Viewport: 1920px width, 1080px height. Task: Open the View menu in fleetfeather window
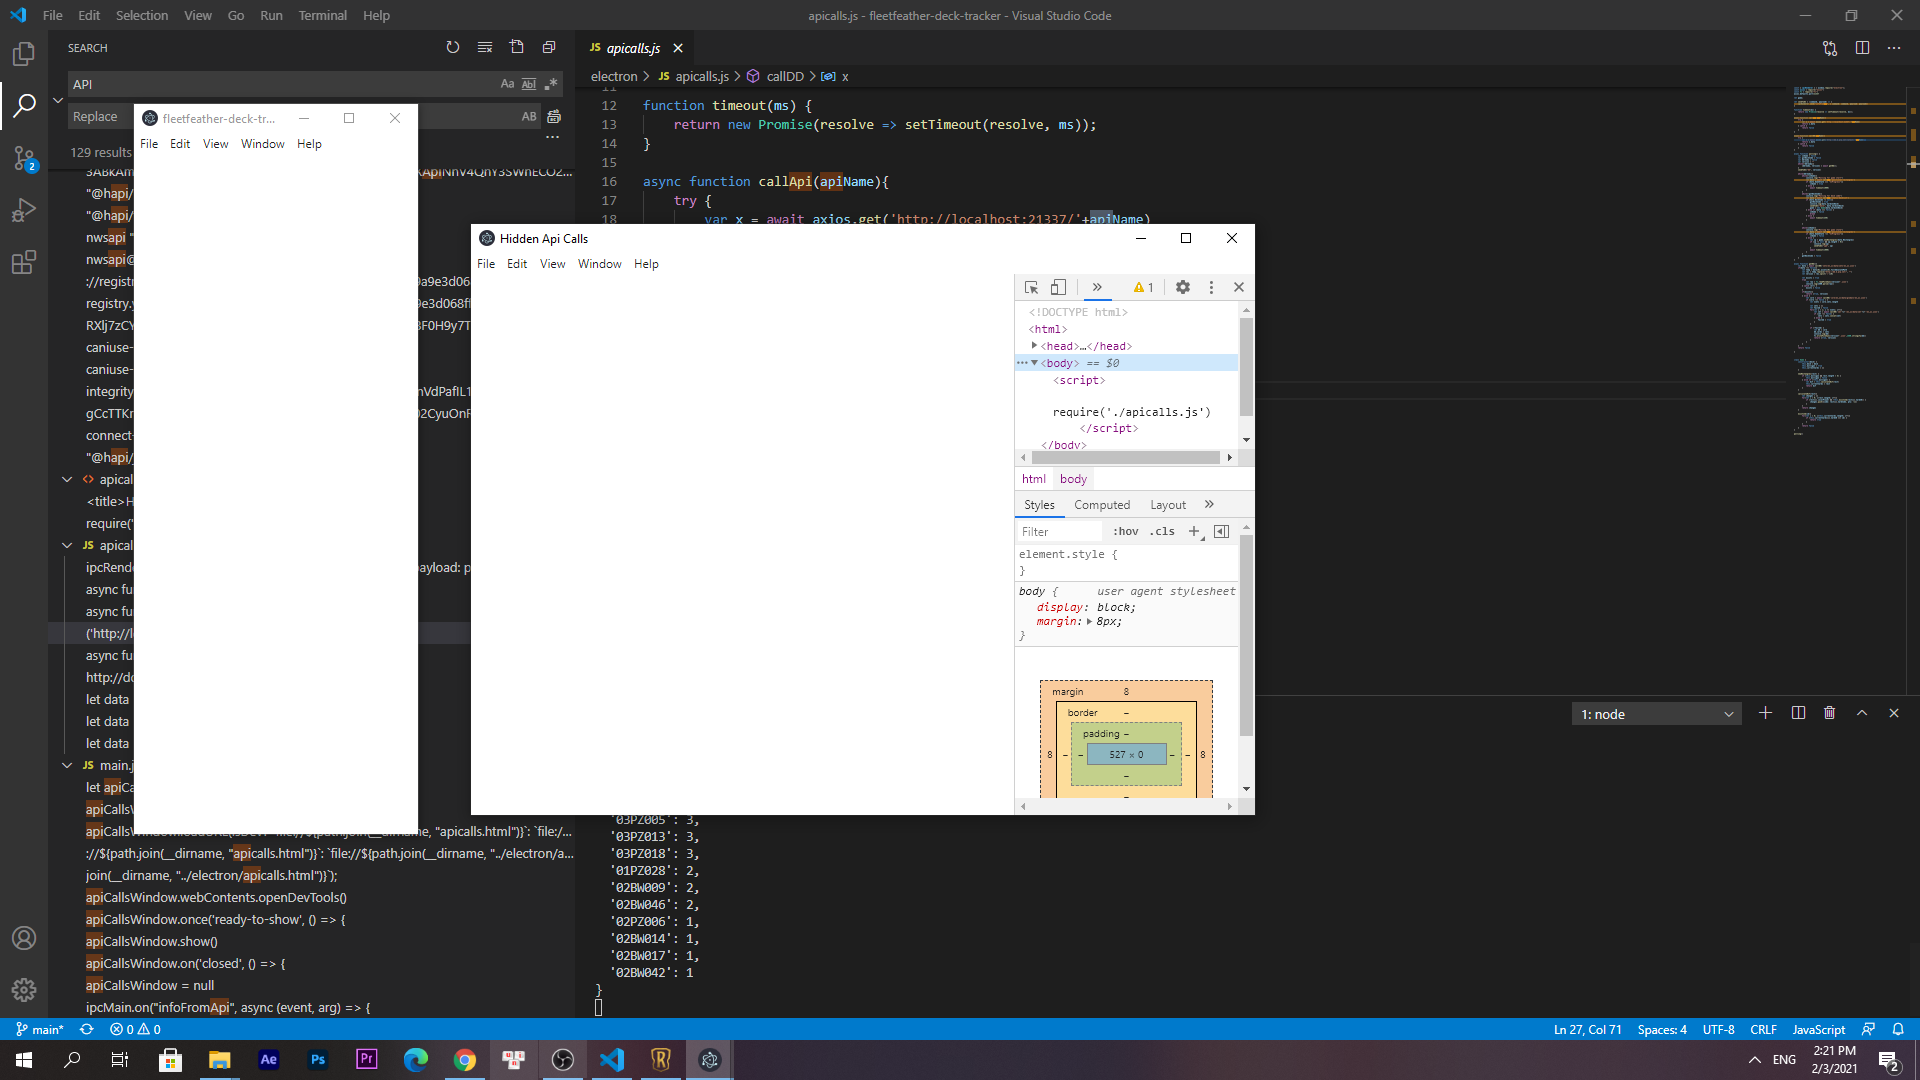[x=215, y=143]
